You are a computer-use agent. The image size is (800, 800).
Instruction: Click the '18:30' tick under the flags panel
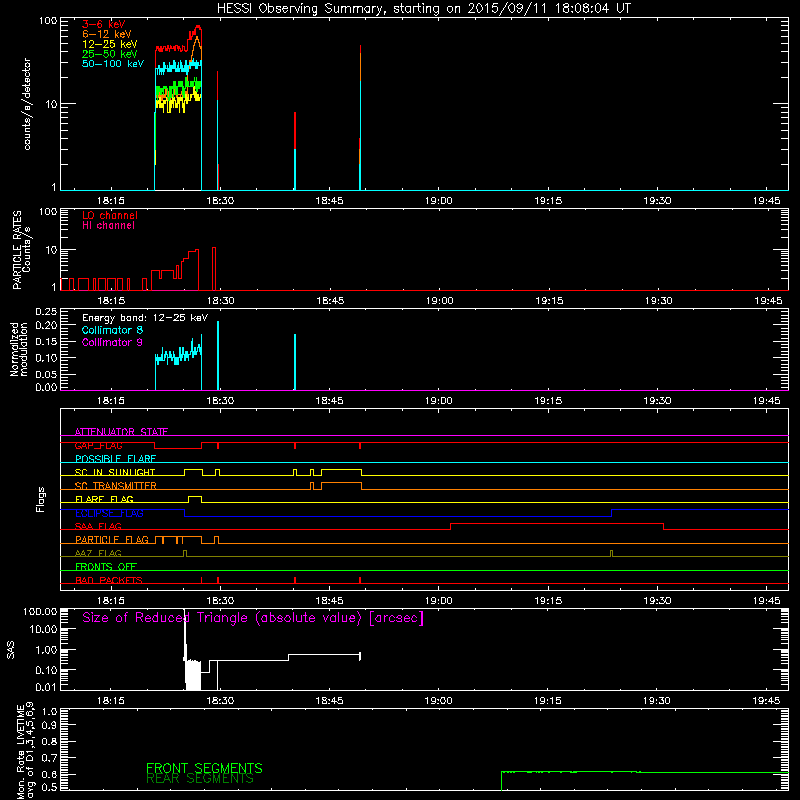coord(220,601)
